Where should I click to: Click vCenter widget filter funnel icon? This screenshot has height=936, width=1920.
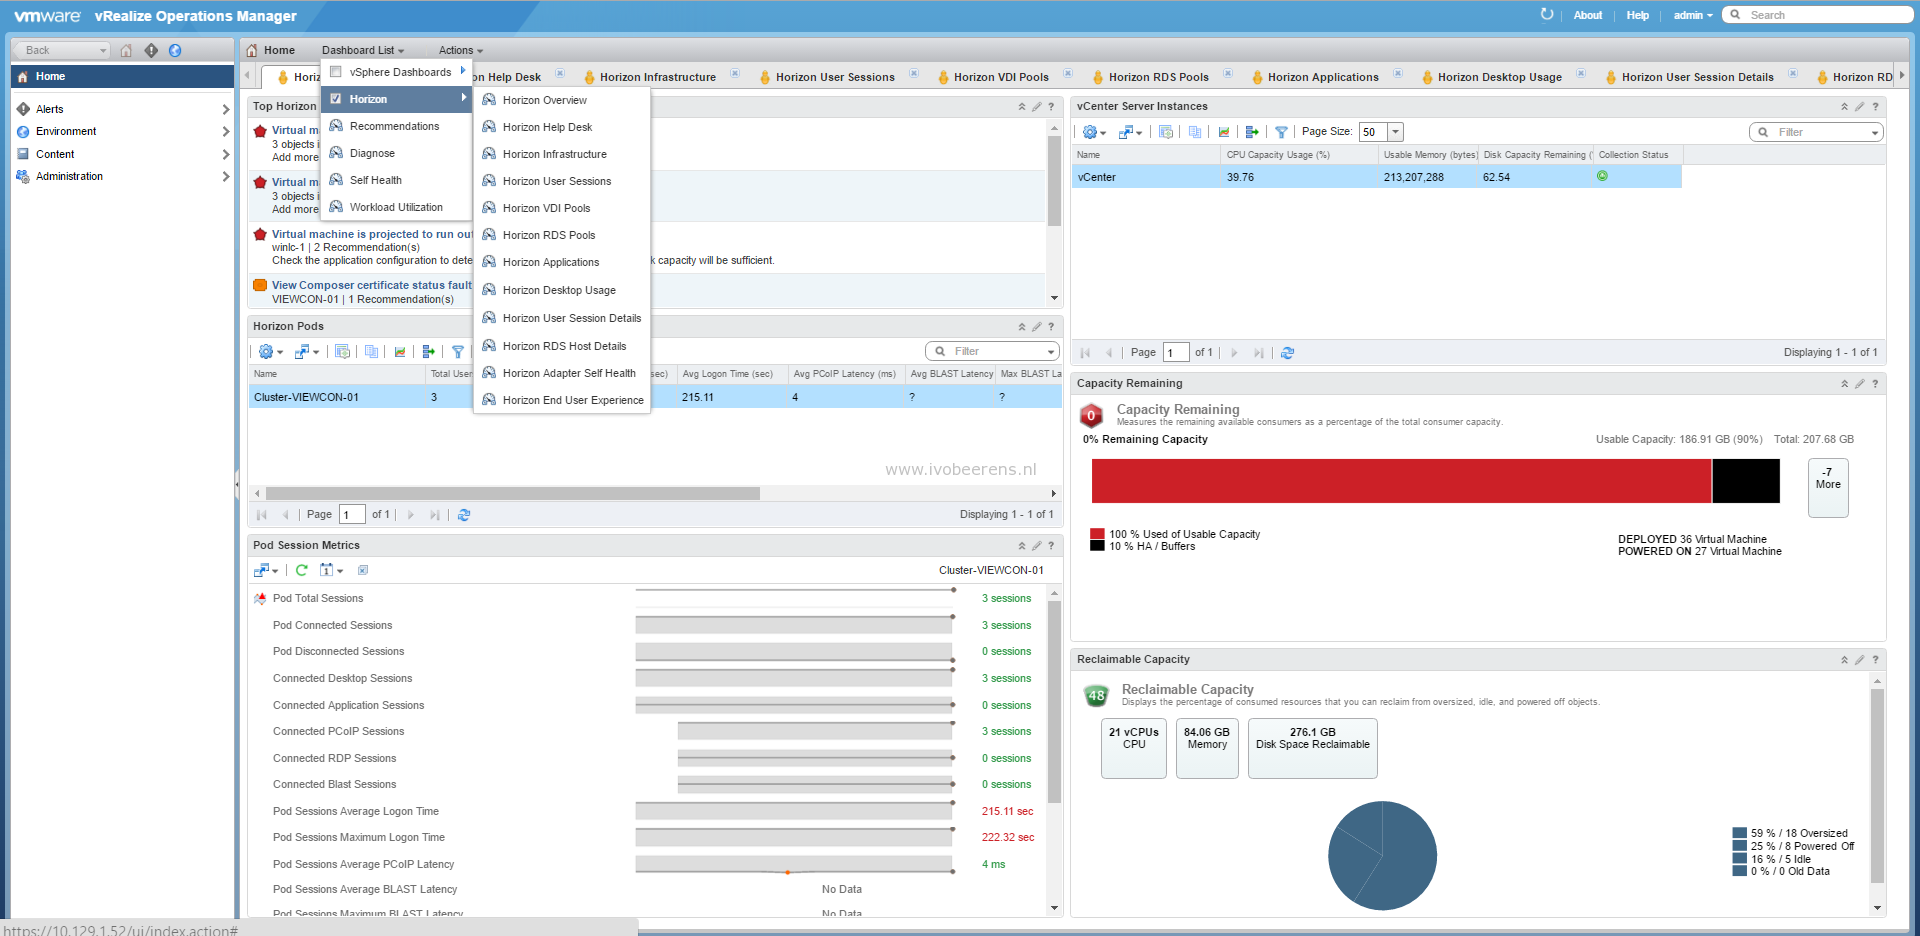coord(1281,132)
